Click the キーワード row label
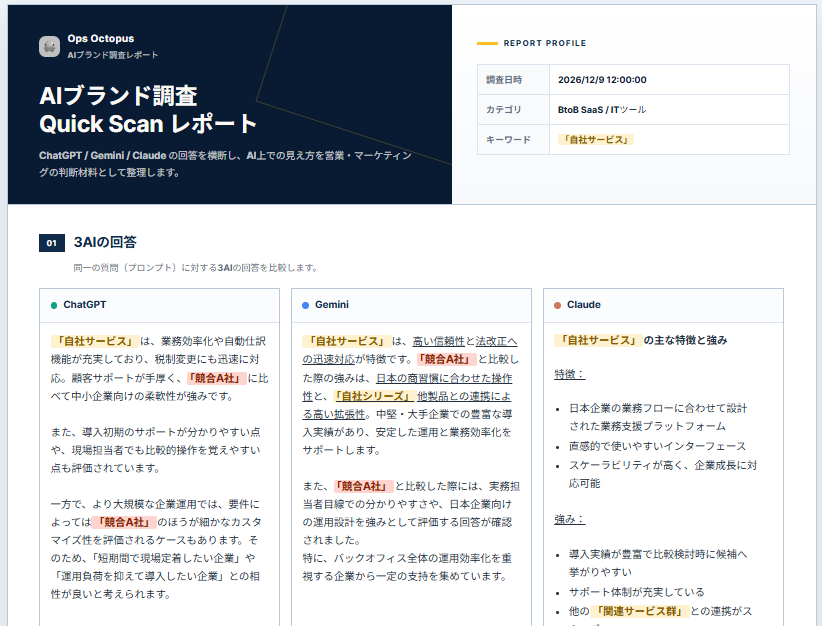This screenshot has width=824, height=637. click(x=508, y=140)
